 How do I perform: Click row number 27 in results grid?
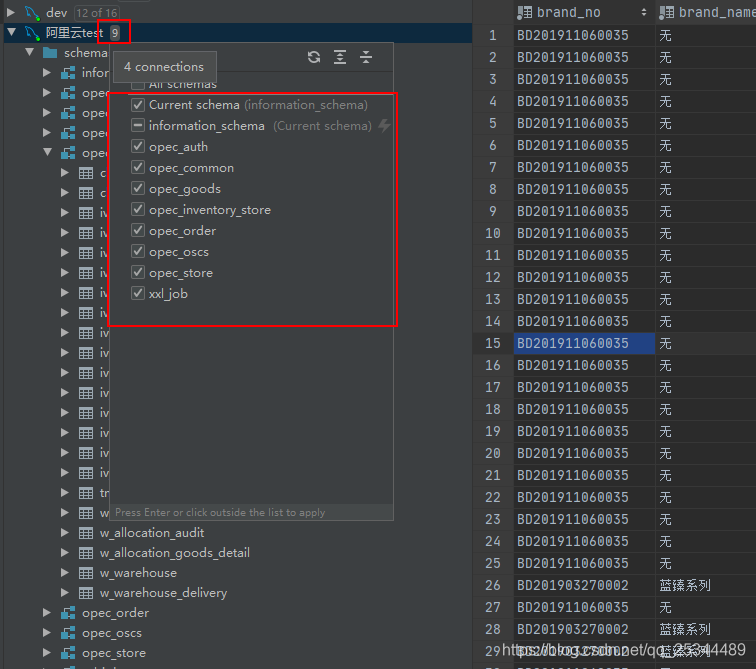(493, 607)
